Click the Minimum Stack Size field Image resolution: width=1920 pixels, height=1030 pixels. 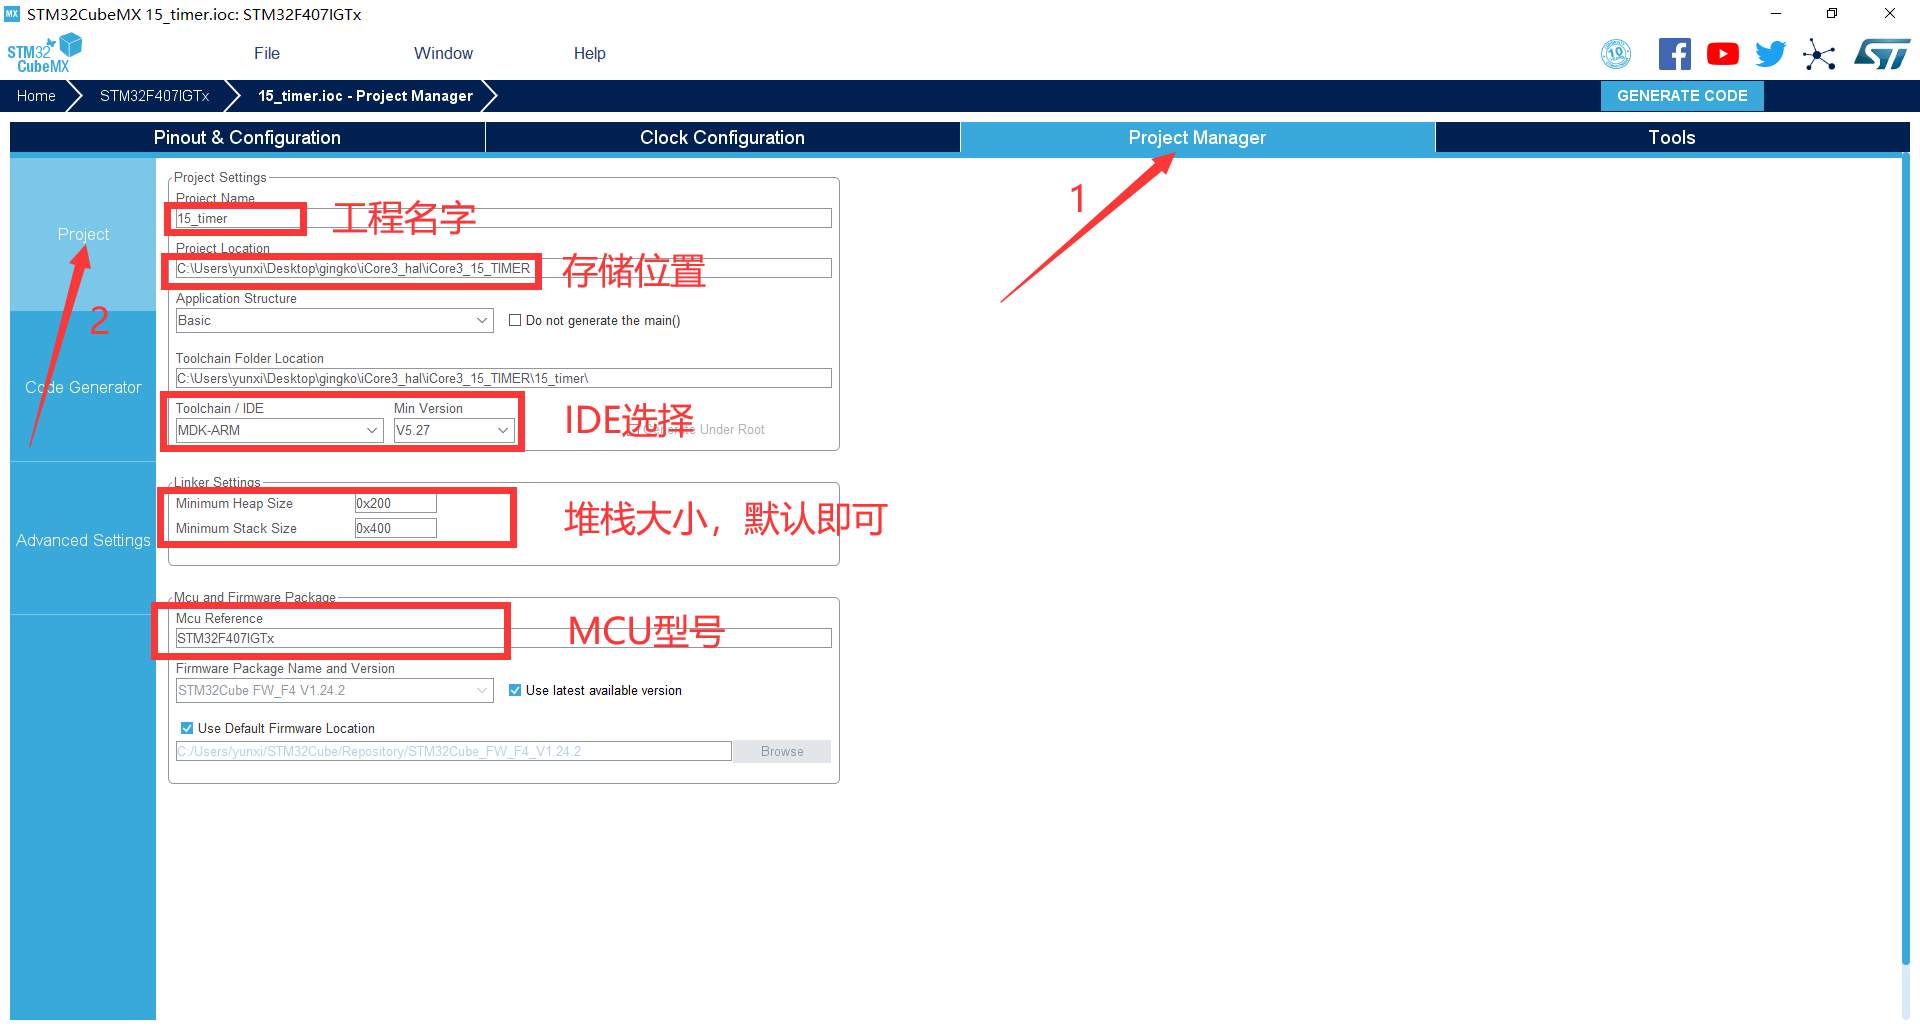click(x=396, y=529)
